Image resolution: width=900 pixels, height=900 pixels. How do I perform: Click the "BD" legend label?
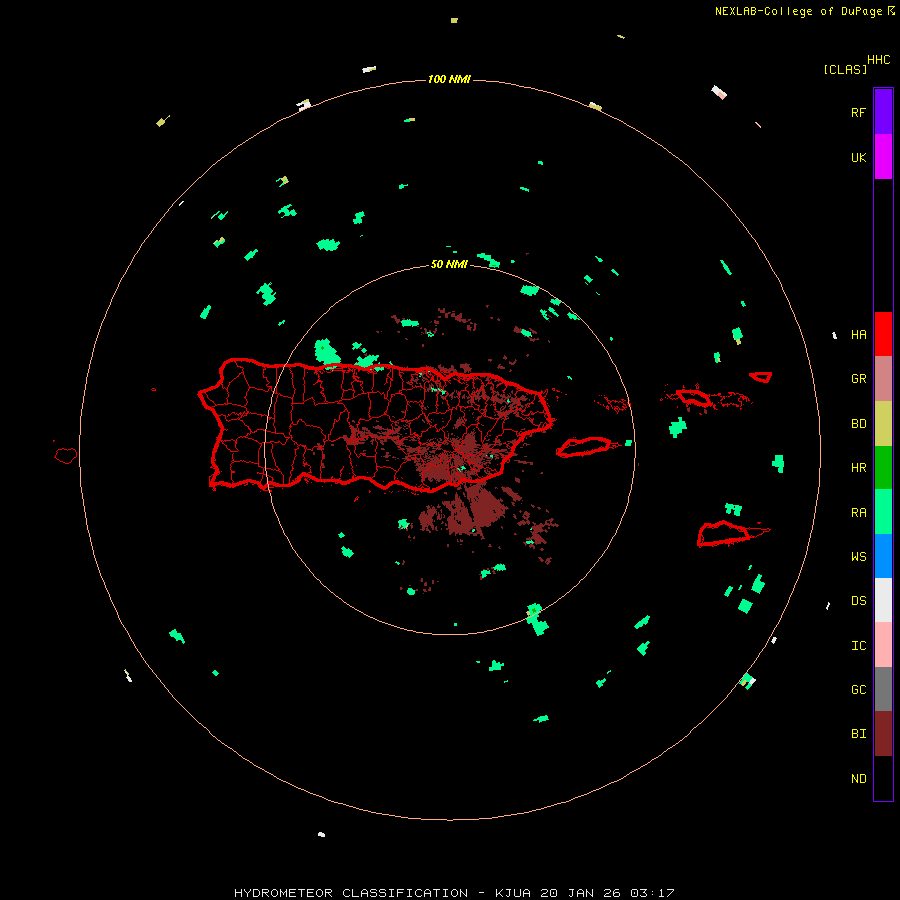[858, 424]
